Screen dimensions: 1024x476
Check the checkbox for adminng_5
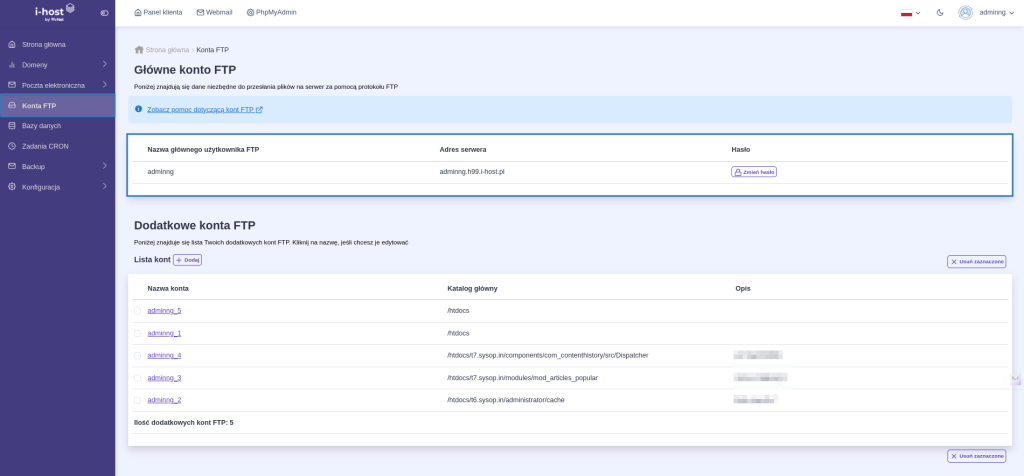138,311
